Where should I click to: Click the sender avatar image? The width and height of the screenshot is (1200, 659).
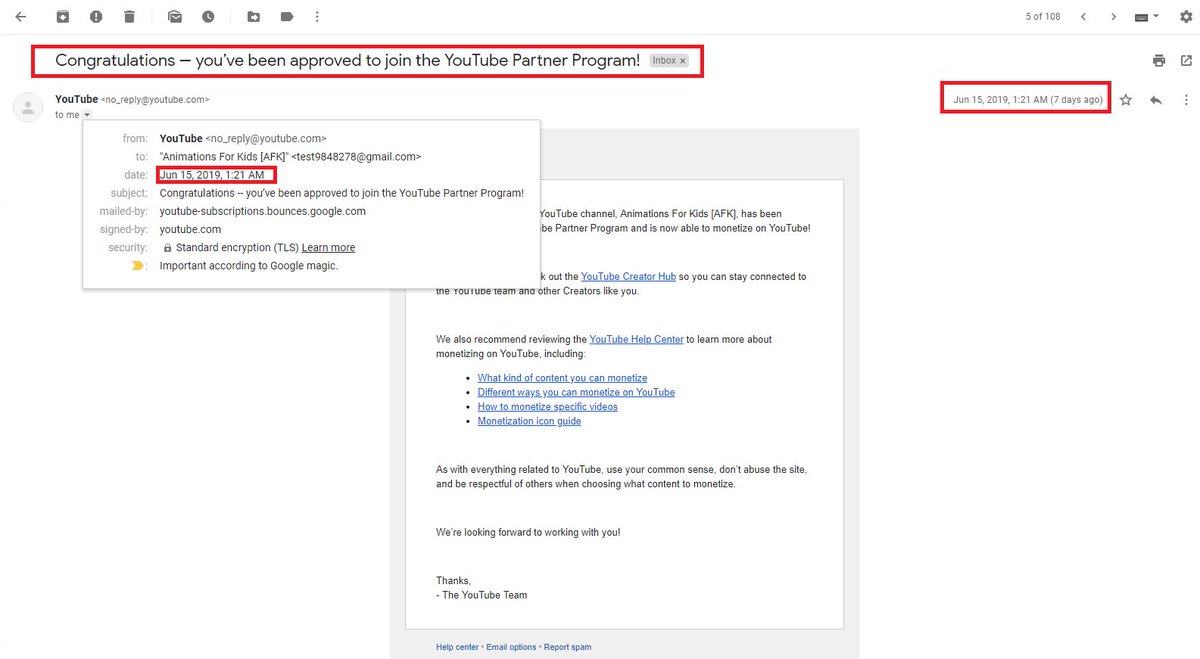(28, 107)
